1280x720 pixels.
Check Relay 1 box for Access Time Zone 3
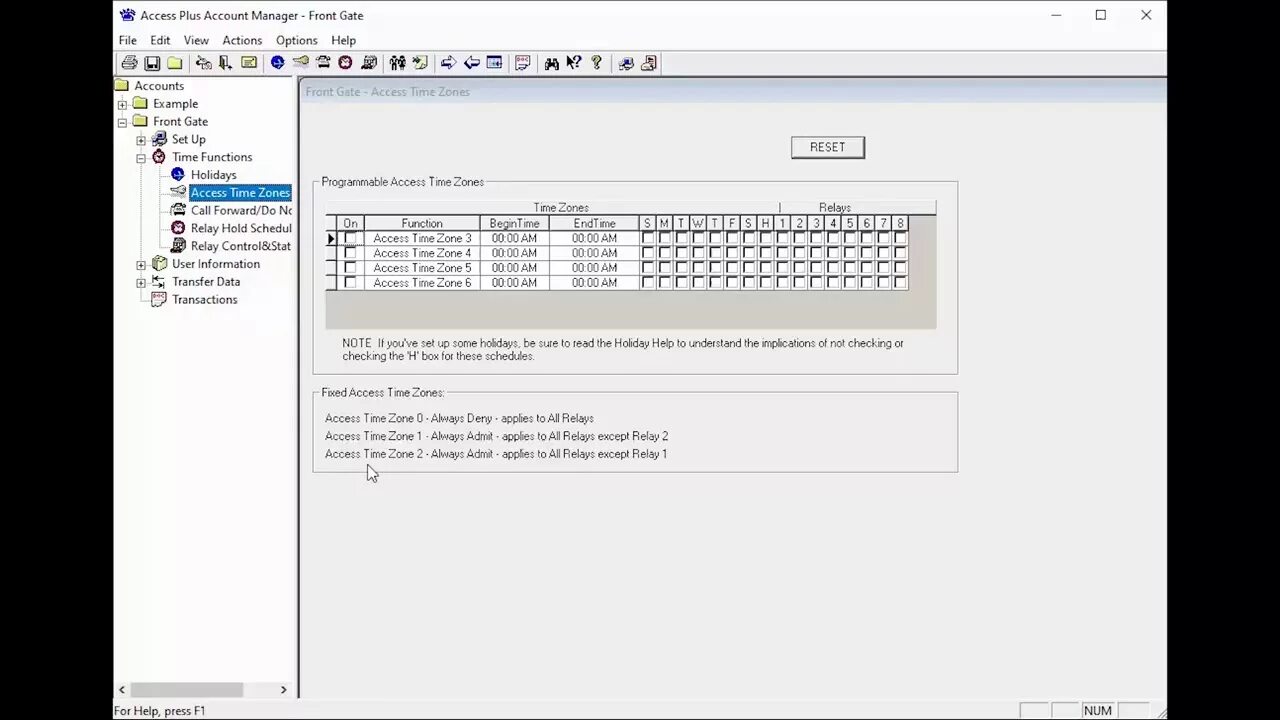(783, 238)
